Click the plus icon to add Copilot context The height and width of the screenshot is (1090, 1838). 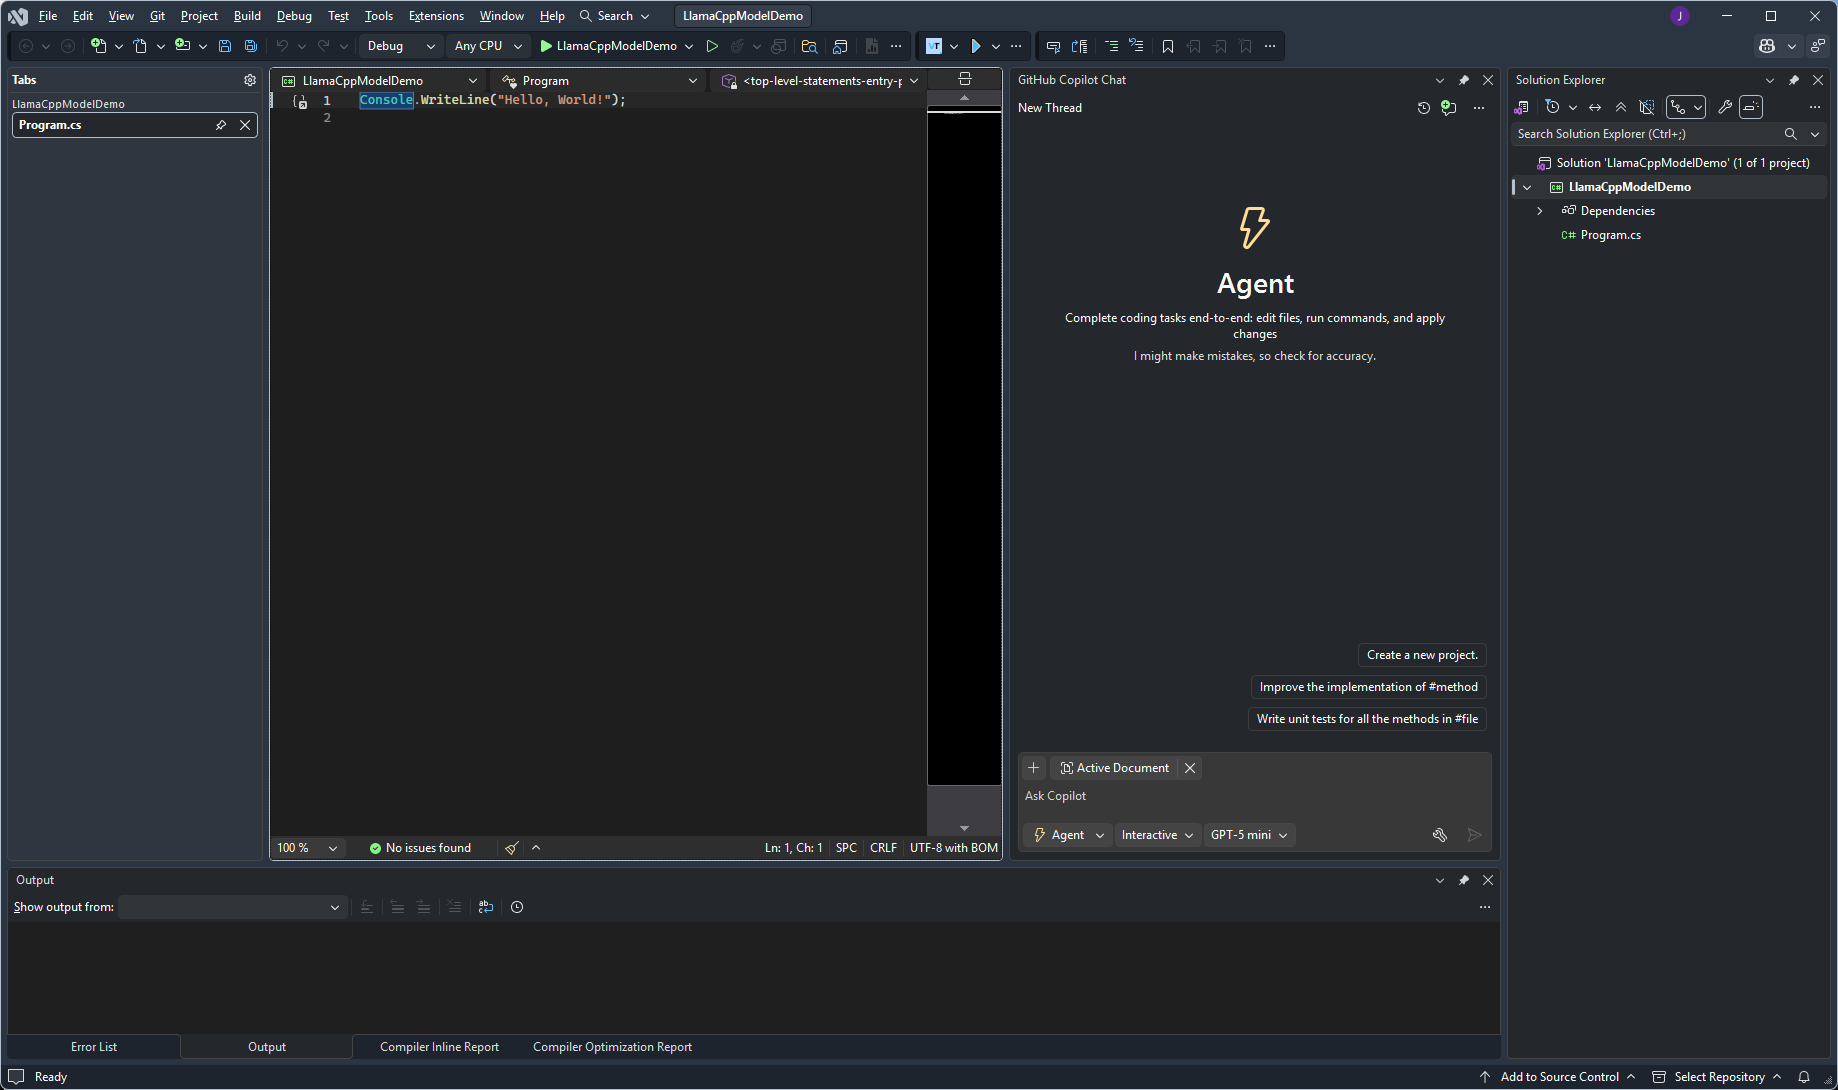pyautogui.click(x=1034, y=768)
